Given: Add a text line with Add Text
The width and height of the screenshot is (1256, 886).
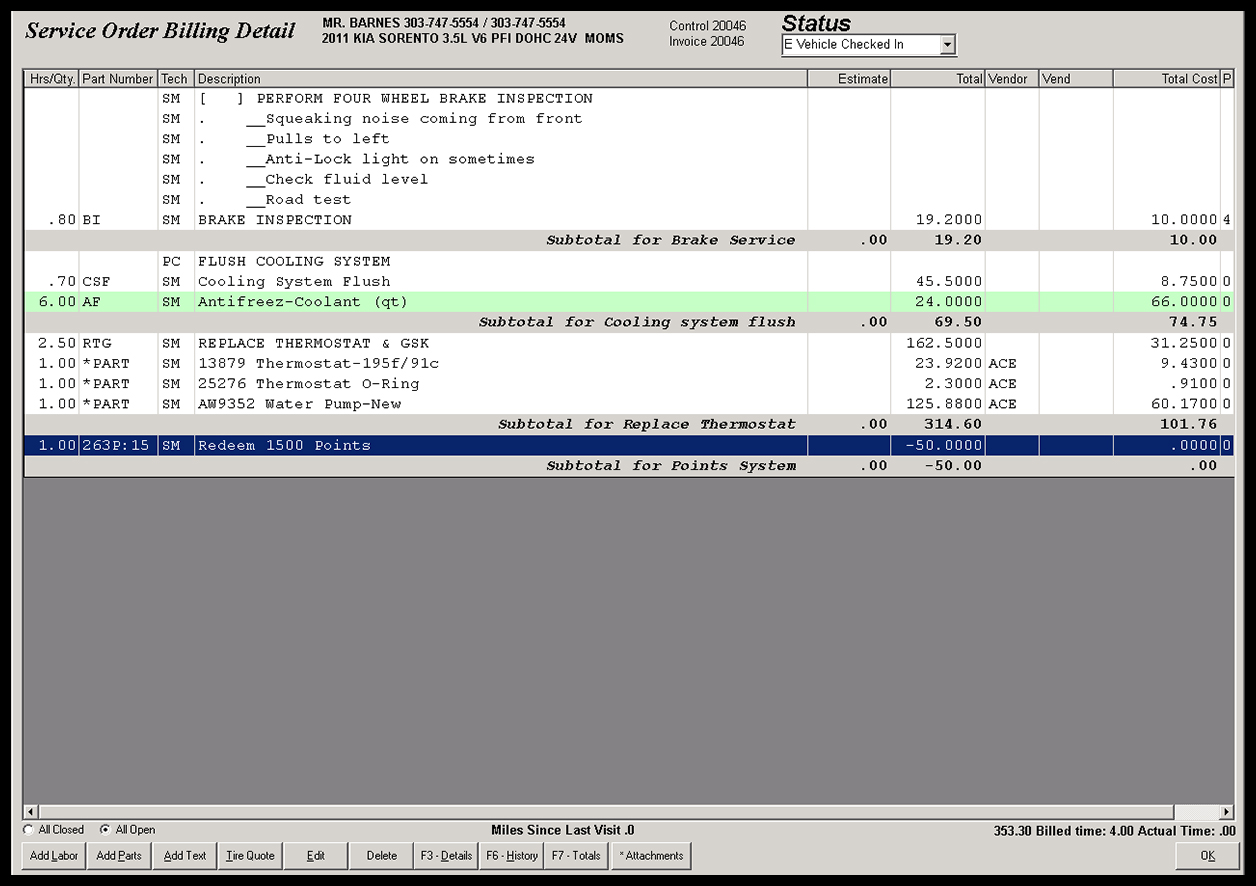Looking at the screenshot, I should coord(184,855).
